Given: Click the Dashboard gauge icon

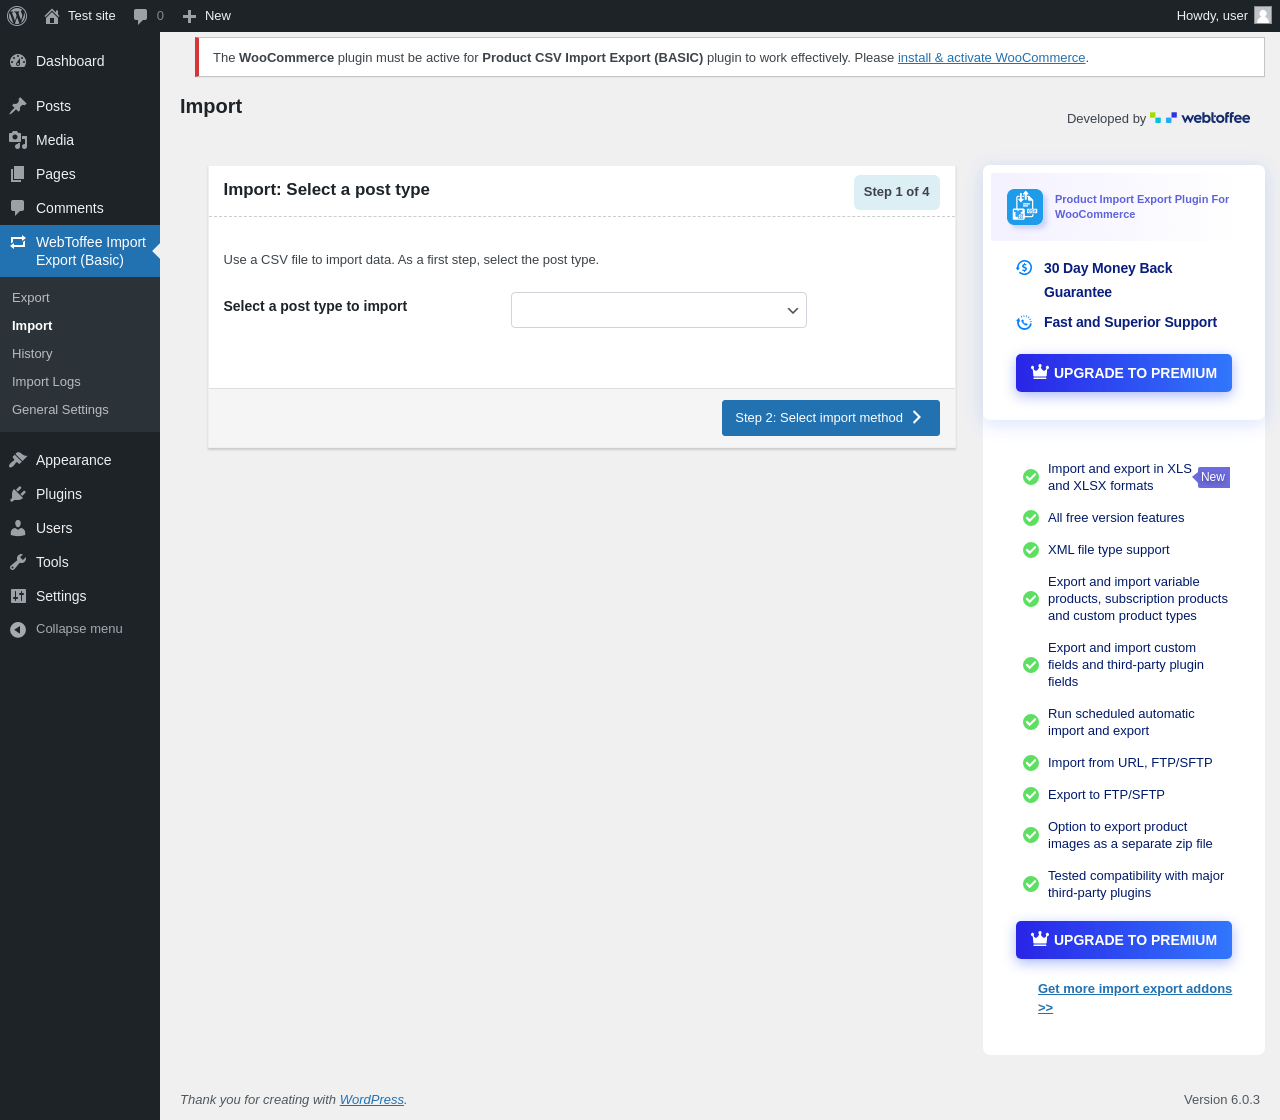Looking at the screenshot, I should (18, 61).
